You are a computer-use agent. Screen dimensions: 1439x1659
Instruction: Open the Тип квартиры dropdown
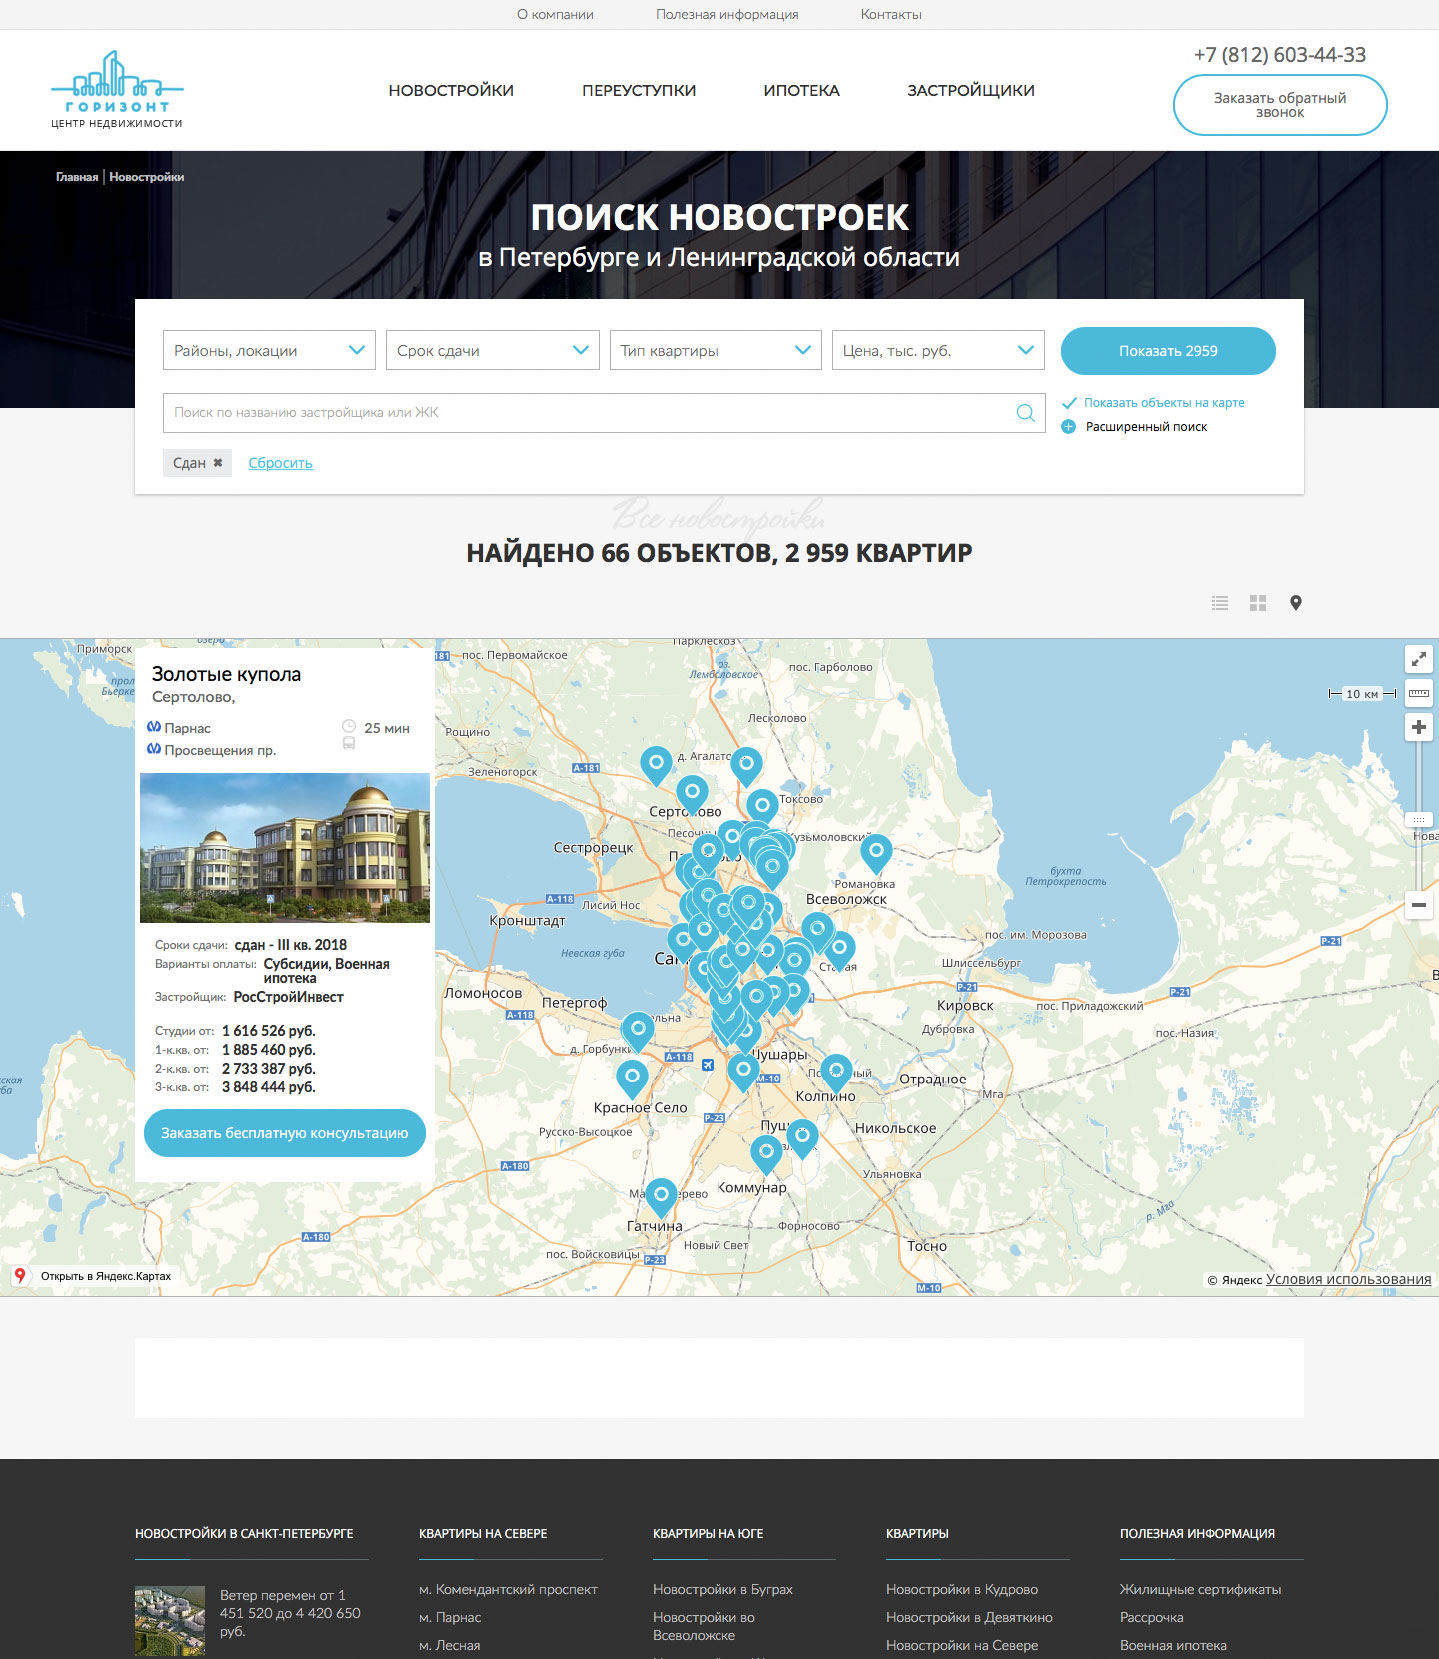point(716,350)
